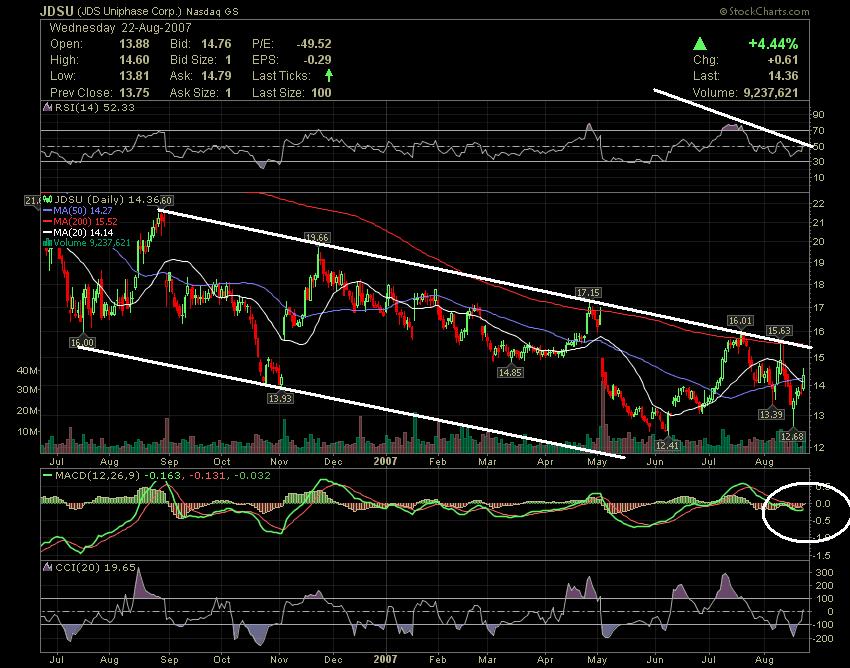The height and width of the screenshot is (668, 850).
Task: Click the volume bars icon in price legend
Action: click(47, 243)
